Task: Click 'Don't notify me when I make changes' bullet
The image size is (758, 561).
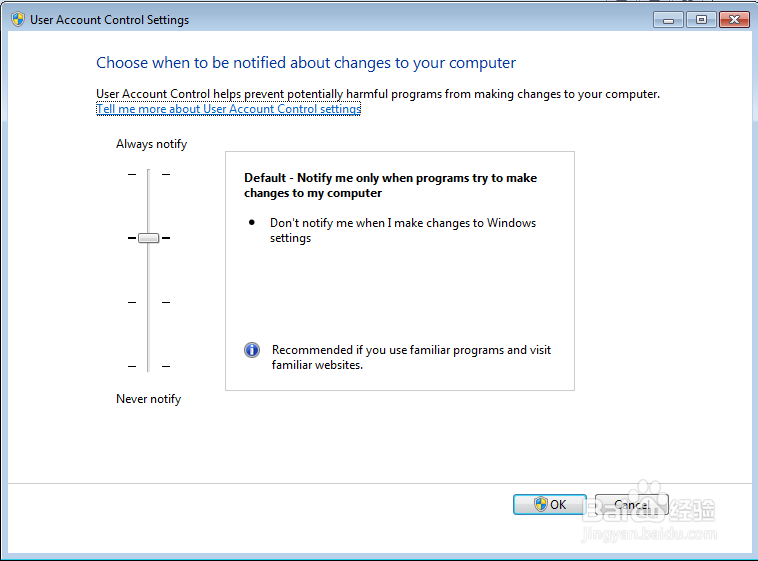Action: [x=403, y=230]
